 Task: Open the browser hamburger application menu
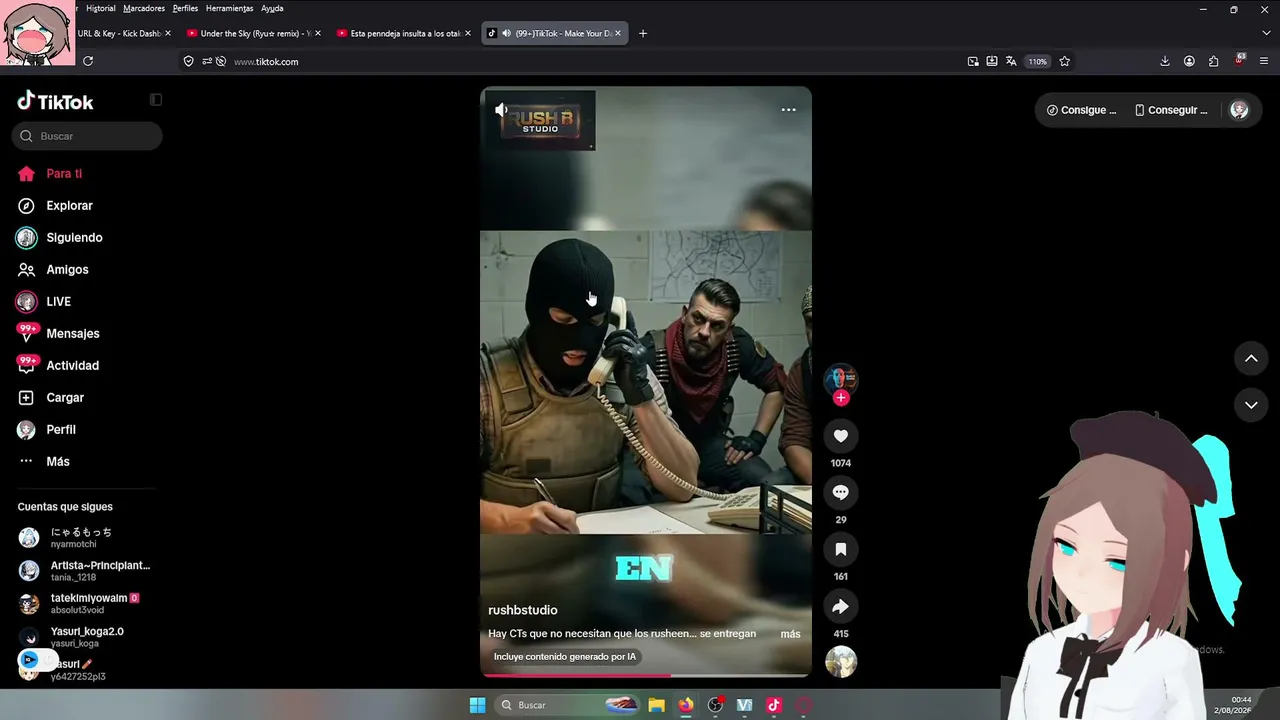pos(1264,61)
